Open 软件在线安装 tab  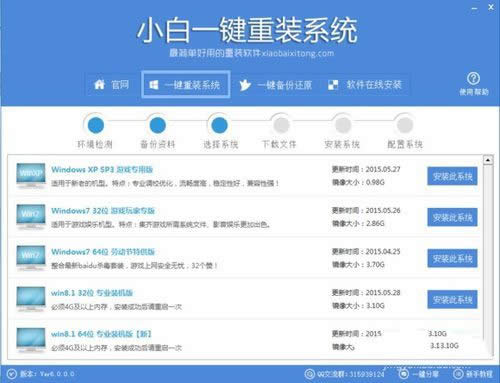point(366,85)
